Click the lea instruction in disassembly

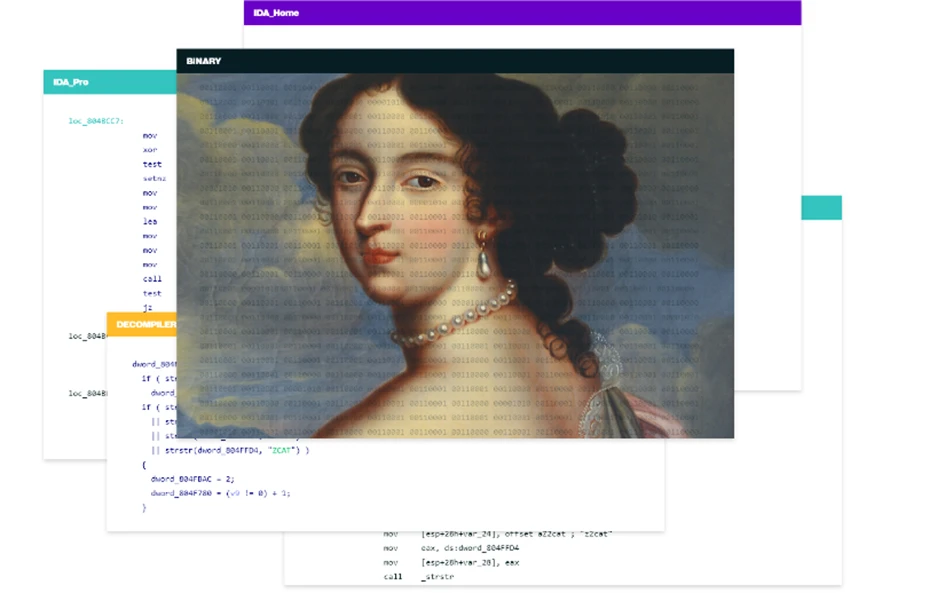coord(150,221)
